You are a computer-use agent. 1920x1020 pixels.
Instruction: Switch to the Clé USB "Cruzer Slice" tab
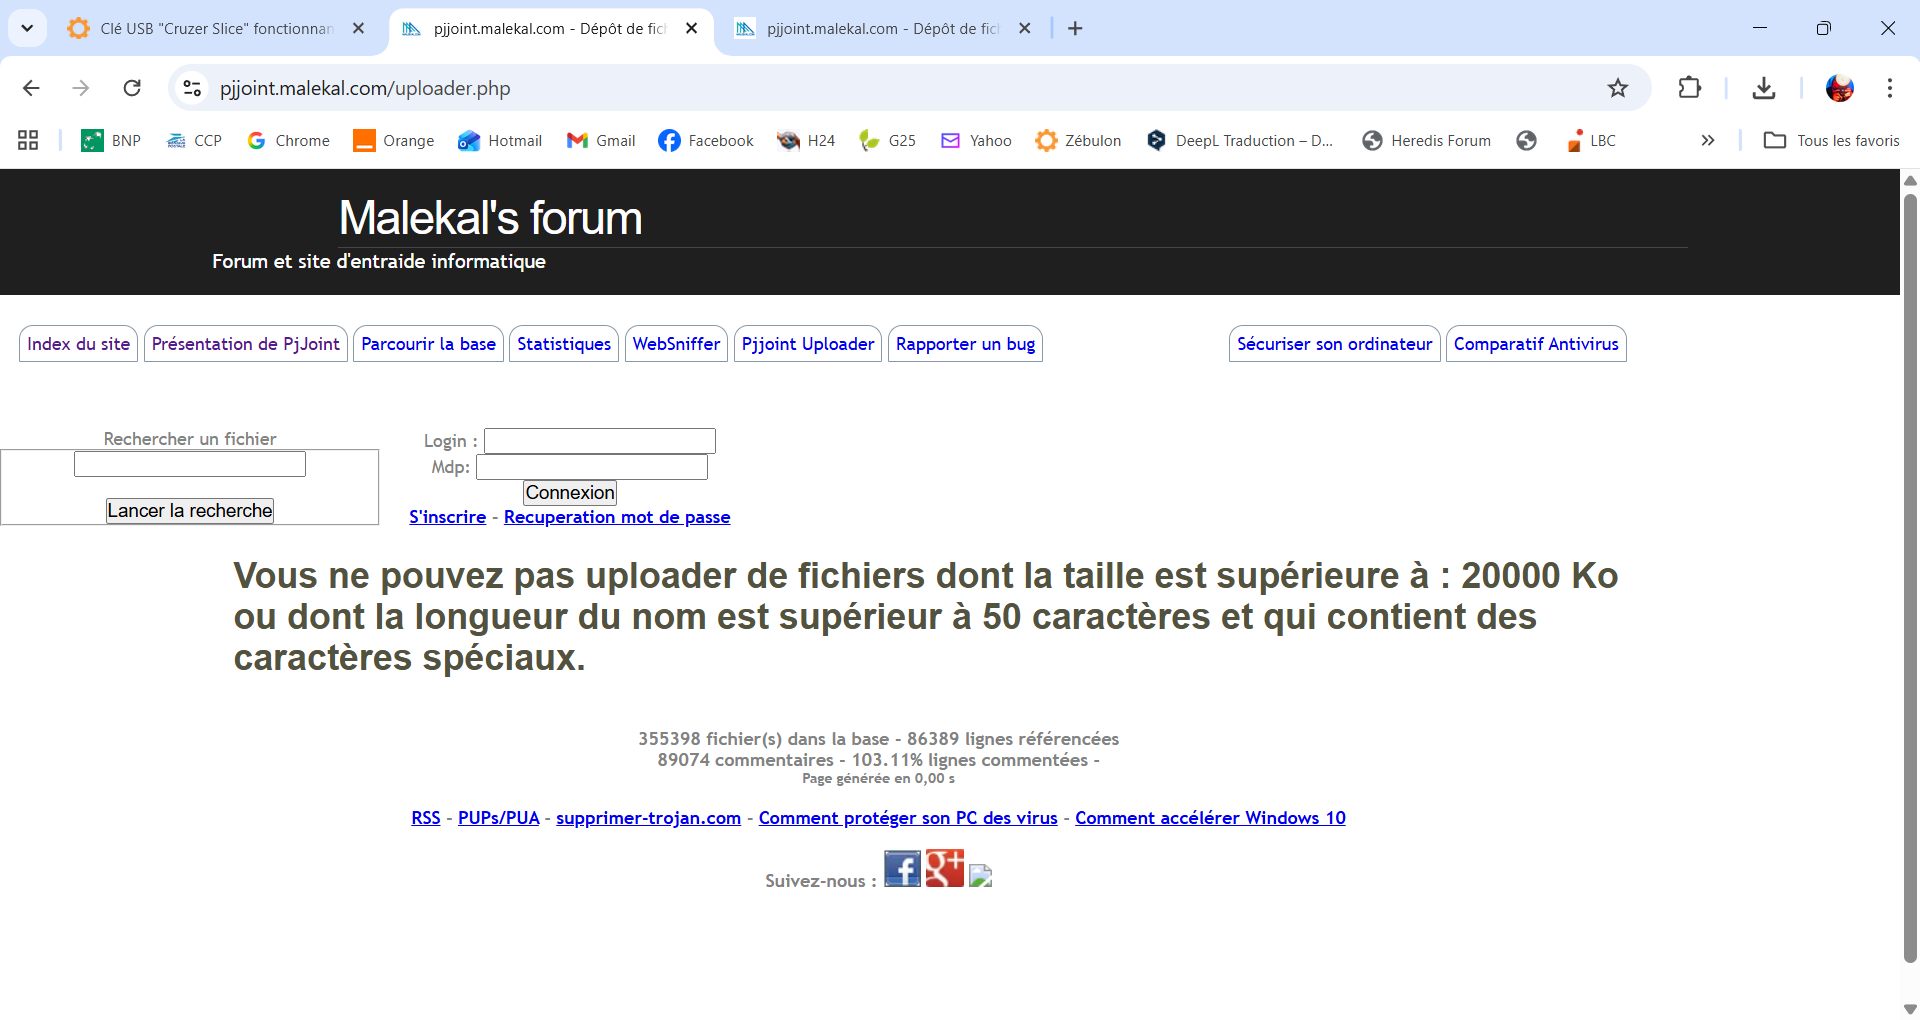215,29
